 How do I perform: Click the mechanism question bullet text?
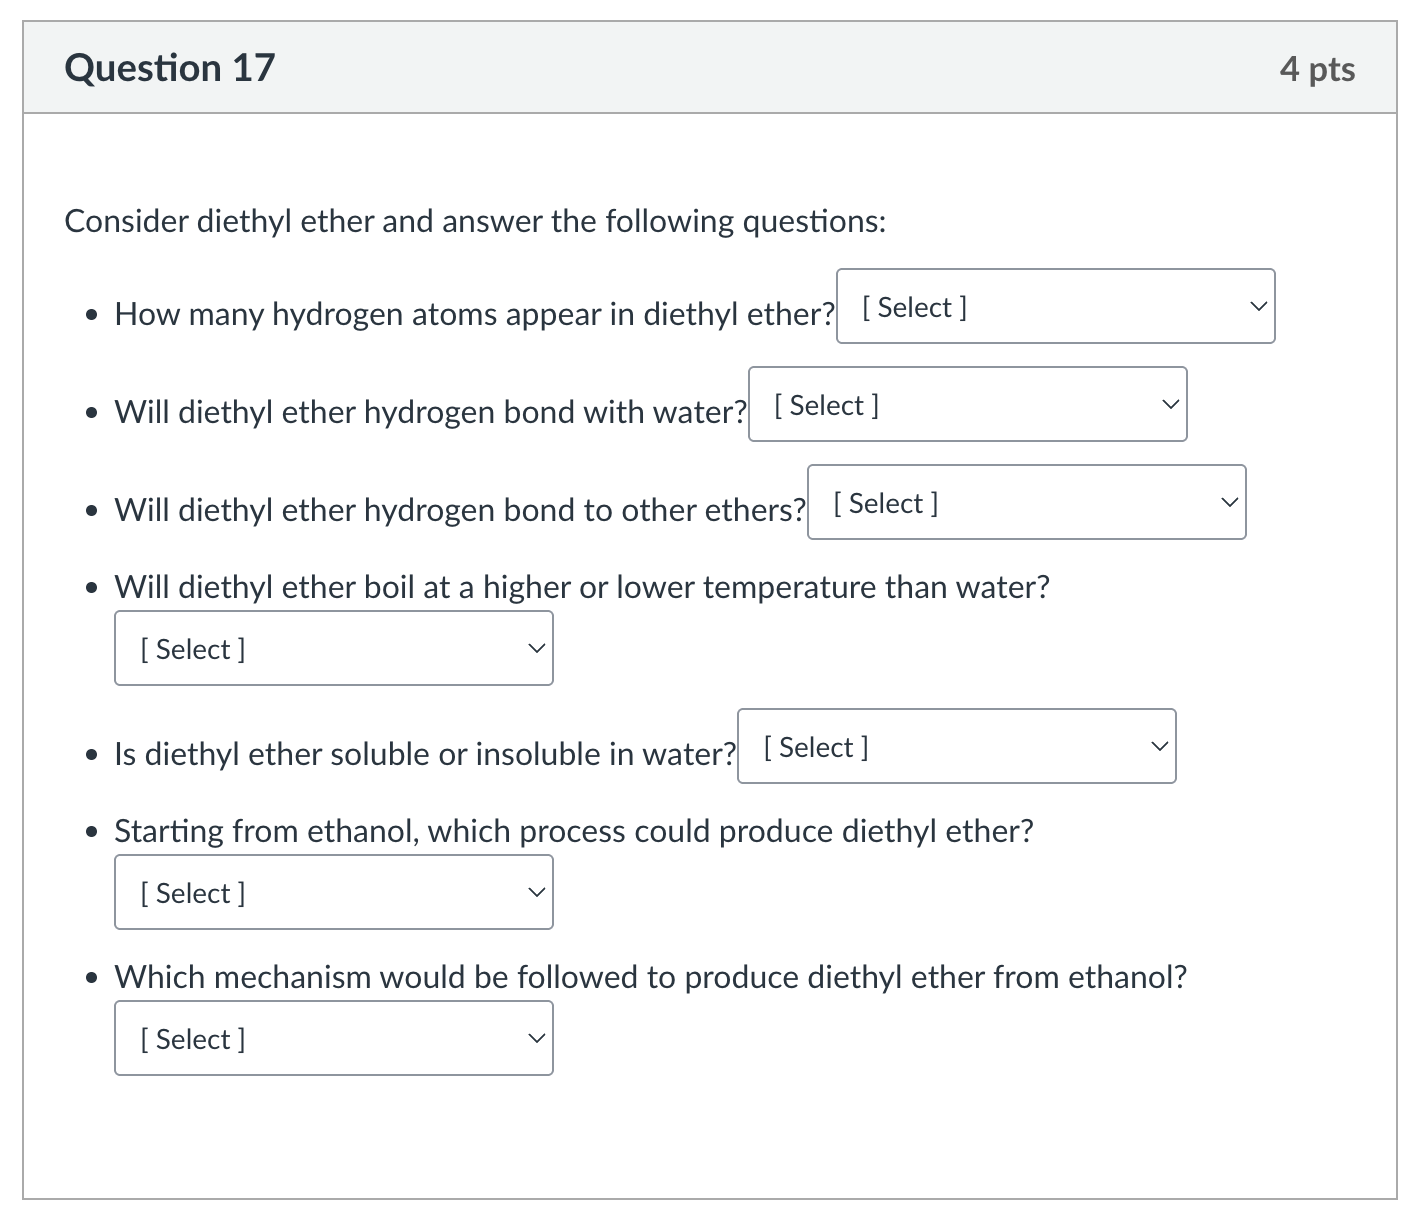[x=650, y=977]
